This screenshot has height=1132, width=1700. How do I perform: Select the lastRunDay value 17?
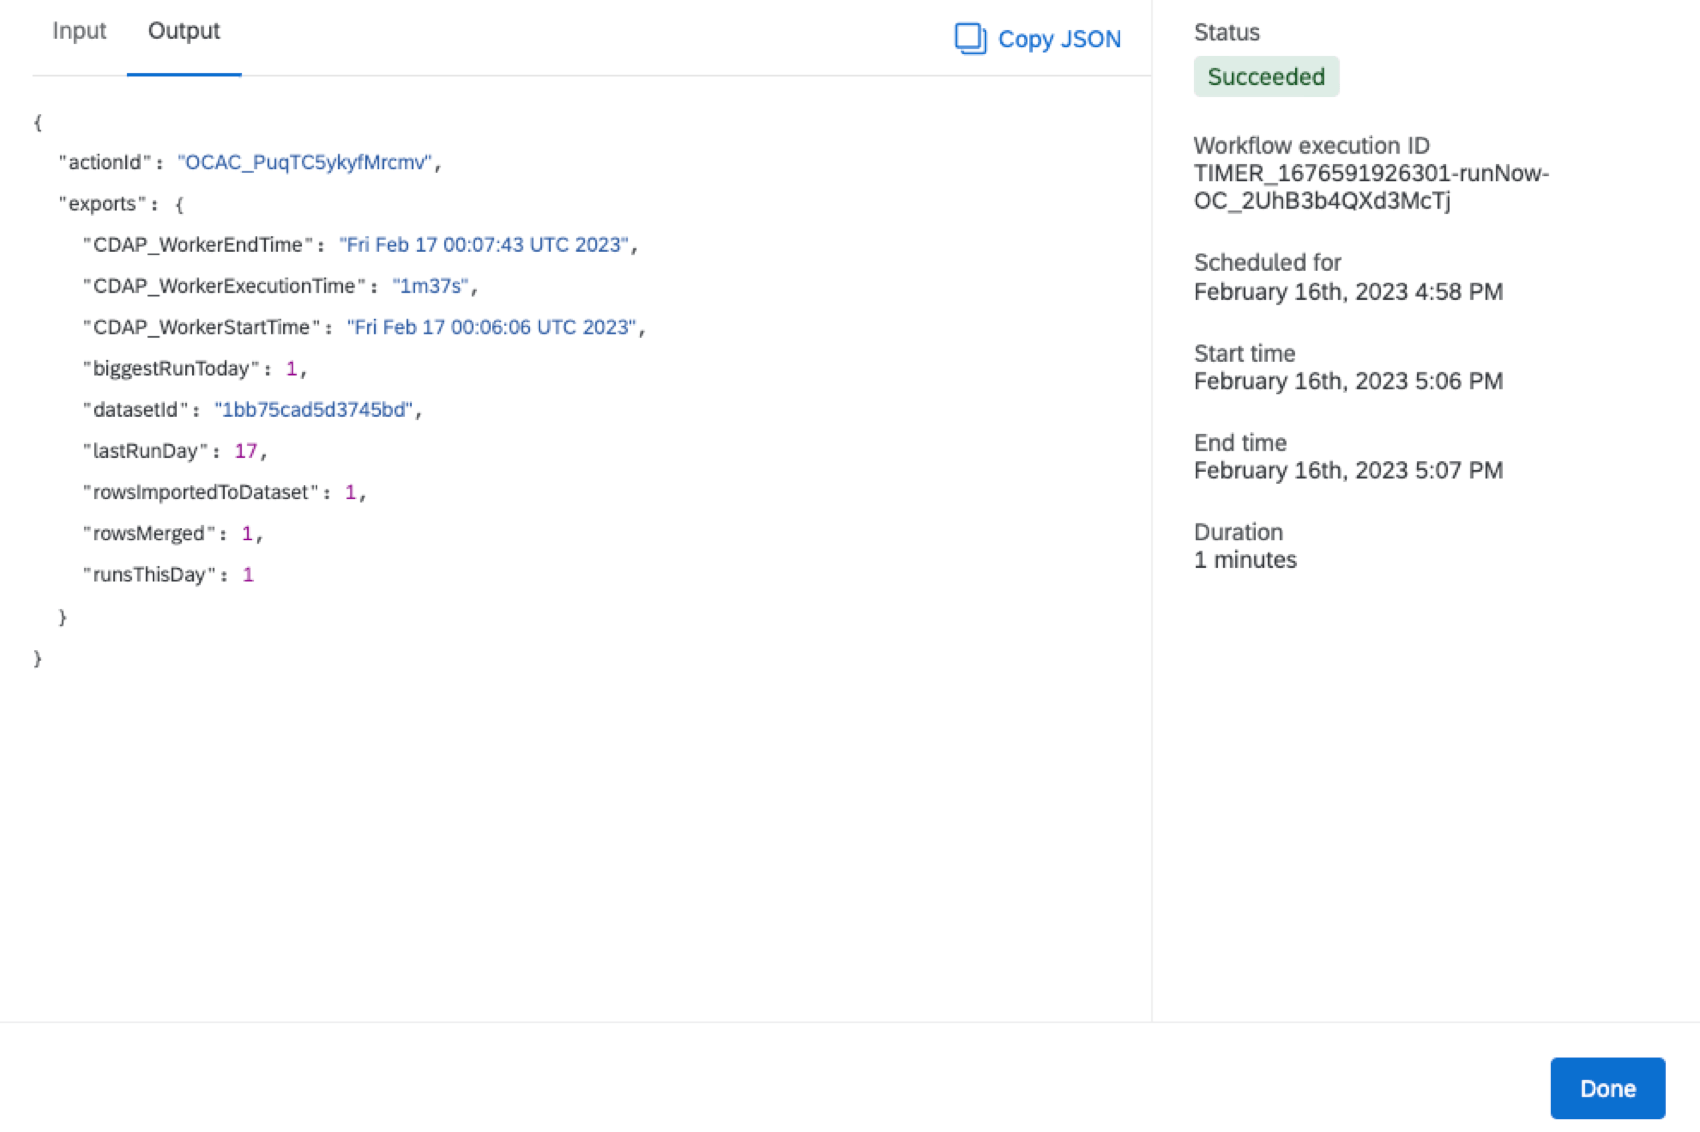point(245,450)
